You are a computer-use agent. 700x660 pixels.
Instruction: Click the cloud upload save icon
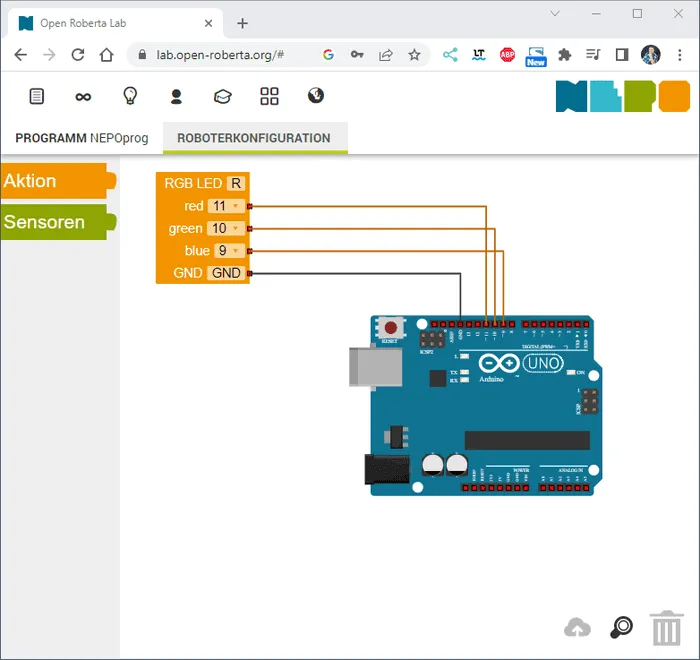(x=577, y=628)
